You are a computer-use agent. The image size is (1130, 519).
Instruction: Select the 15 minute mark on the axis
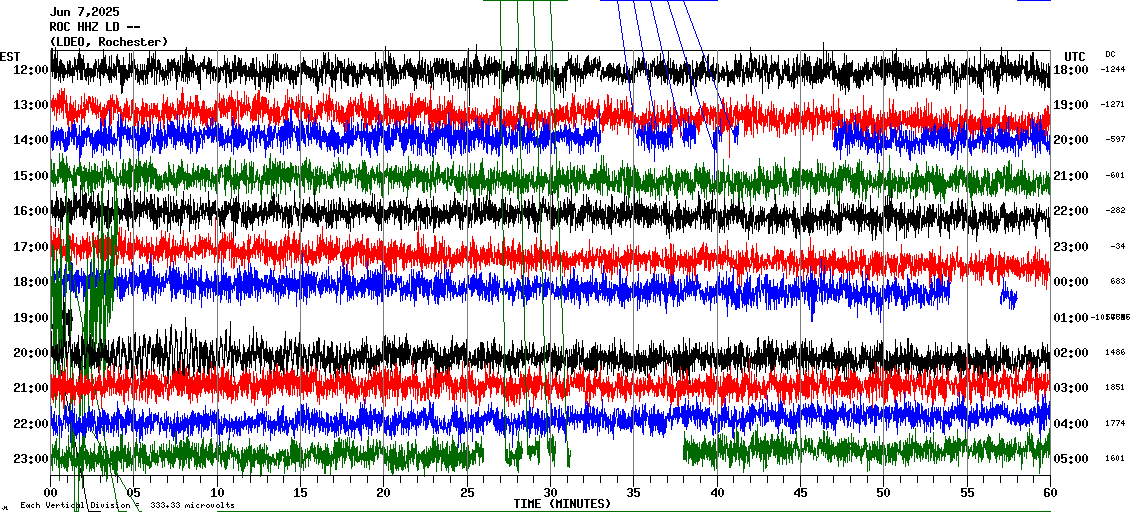(x=300, y=493)
